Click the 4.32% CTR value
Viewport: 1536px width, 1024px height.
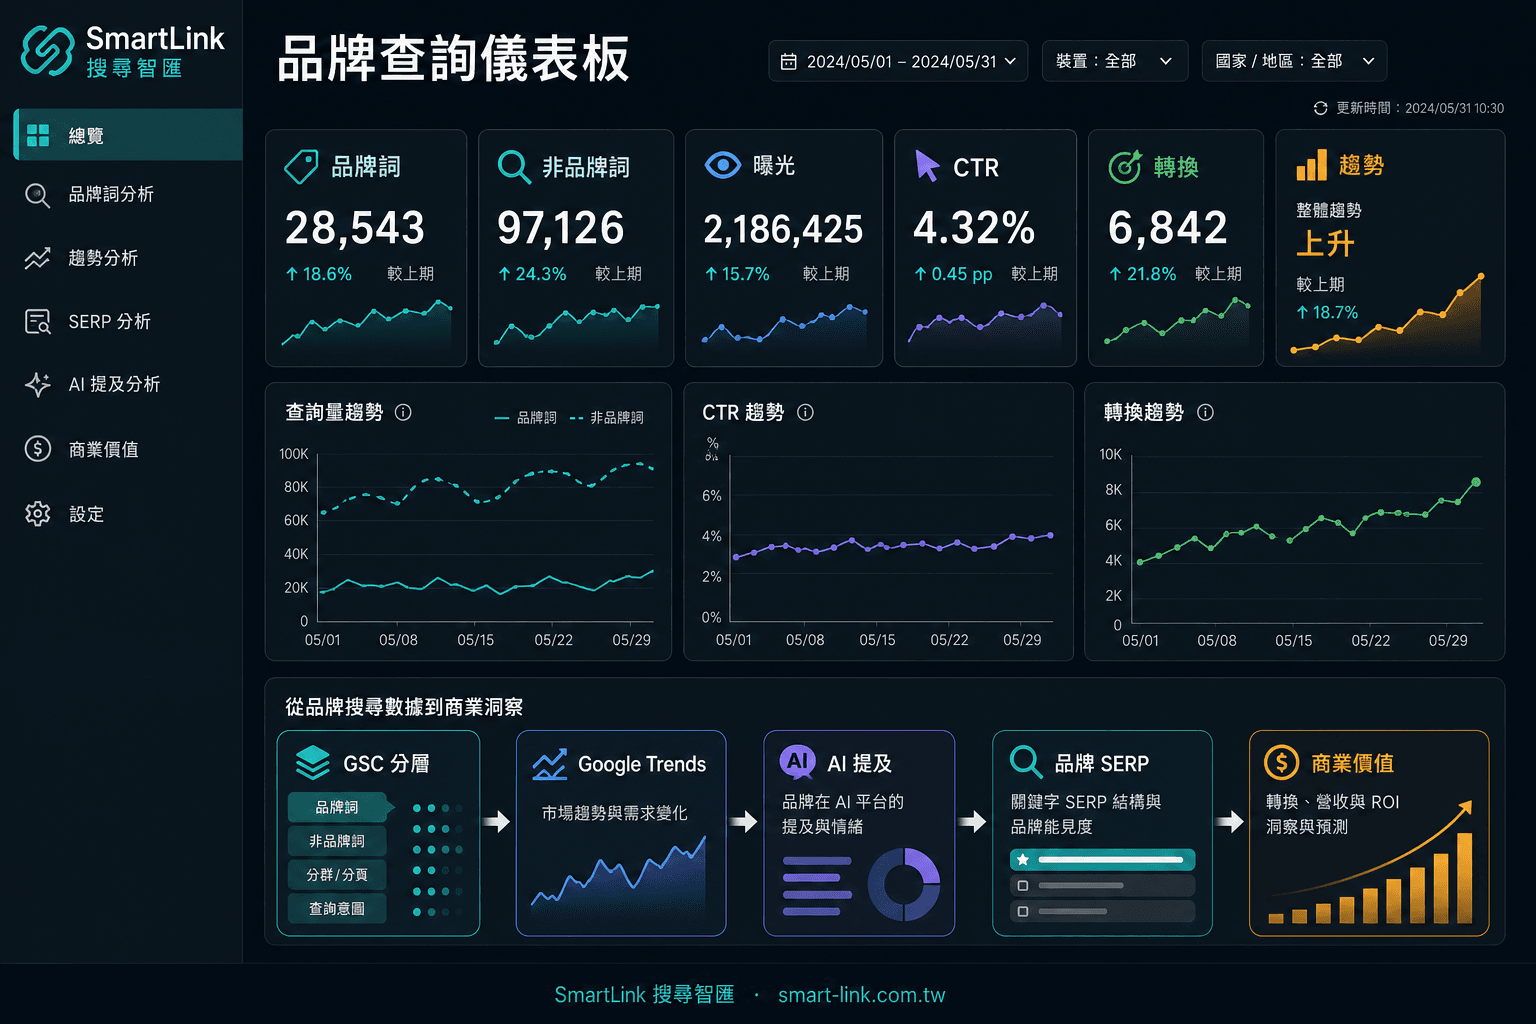pyautogui.click(x=974, y=228)
